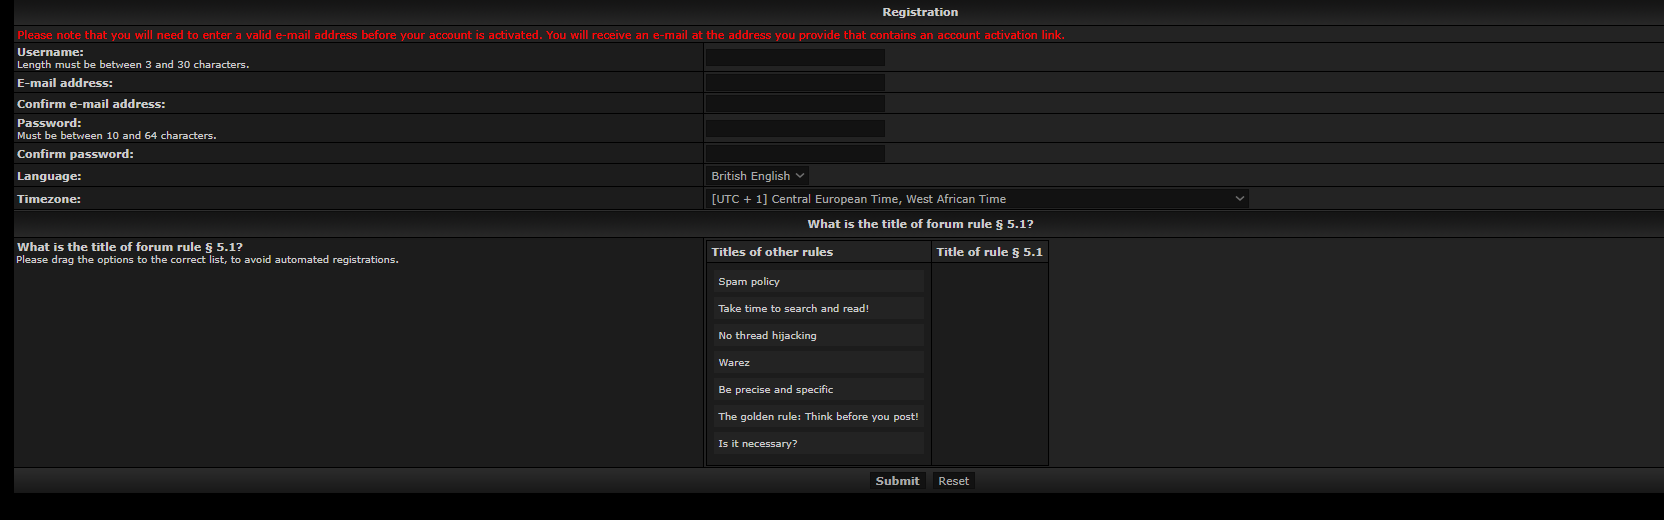Focus the Confirm password field
Screen dimensions: 1664x520
(x=795, y=153)
